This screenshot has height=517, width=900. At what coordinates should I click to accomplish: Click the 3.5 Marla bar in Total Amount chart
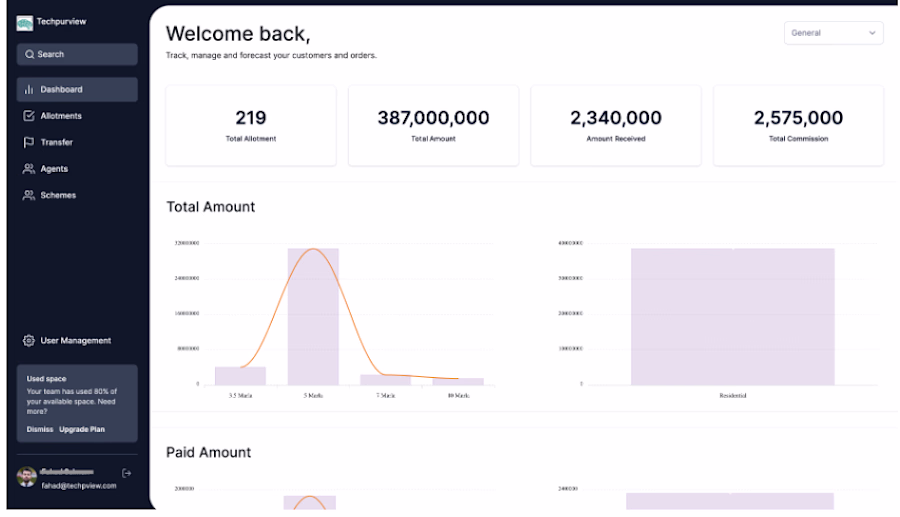pos(240,376)
